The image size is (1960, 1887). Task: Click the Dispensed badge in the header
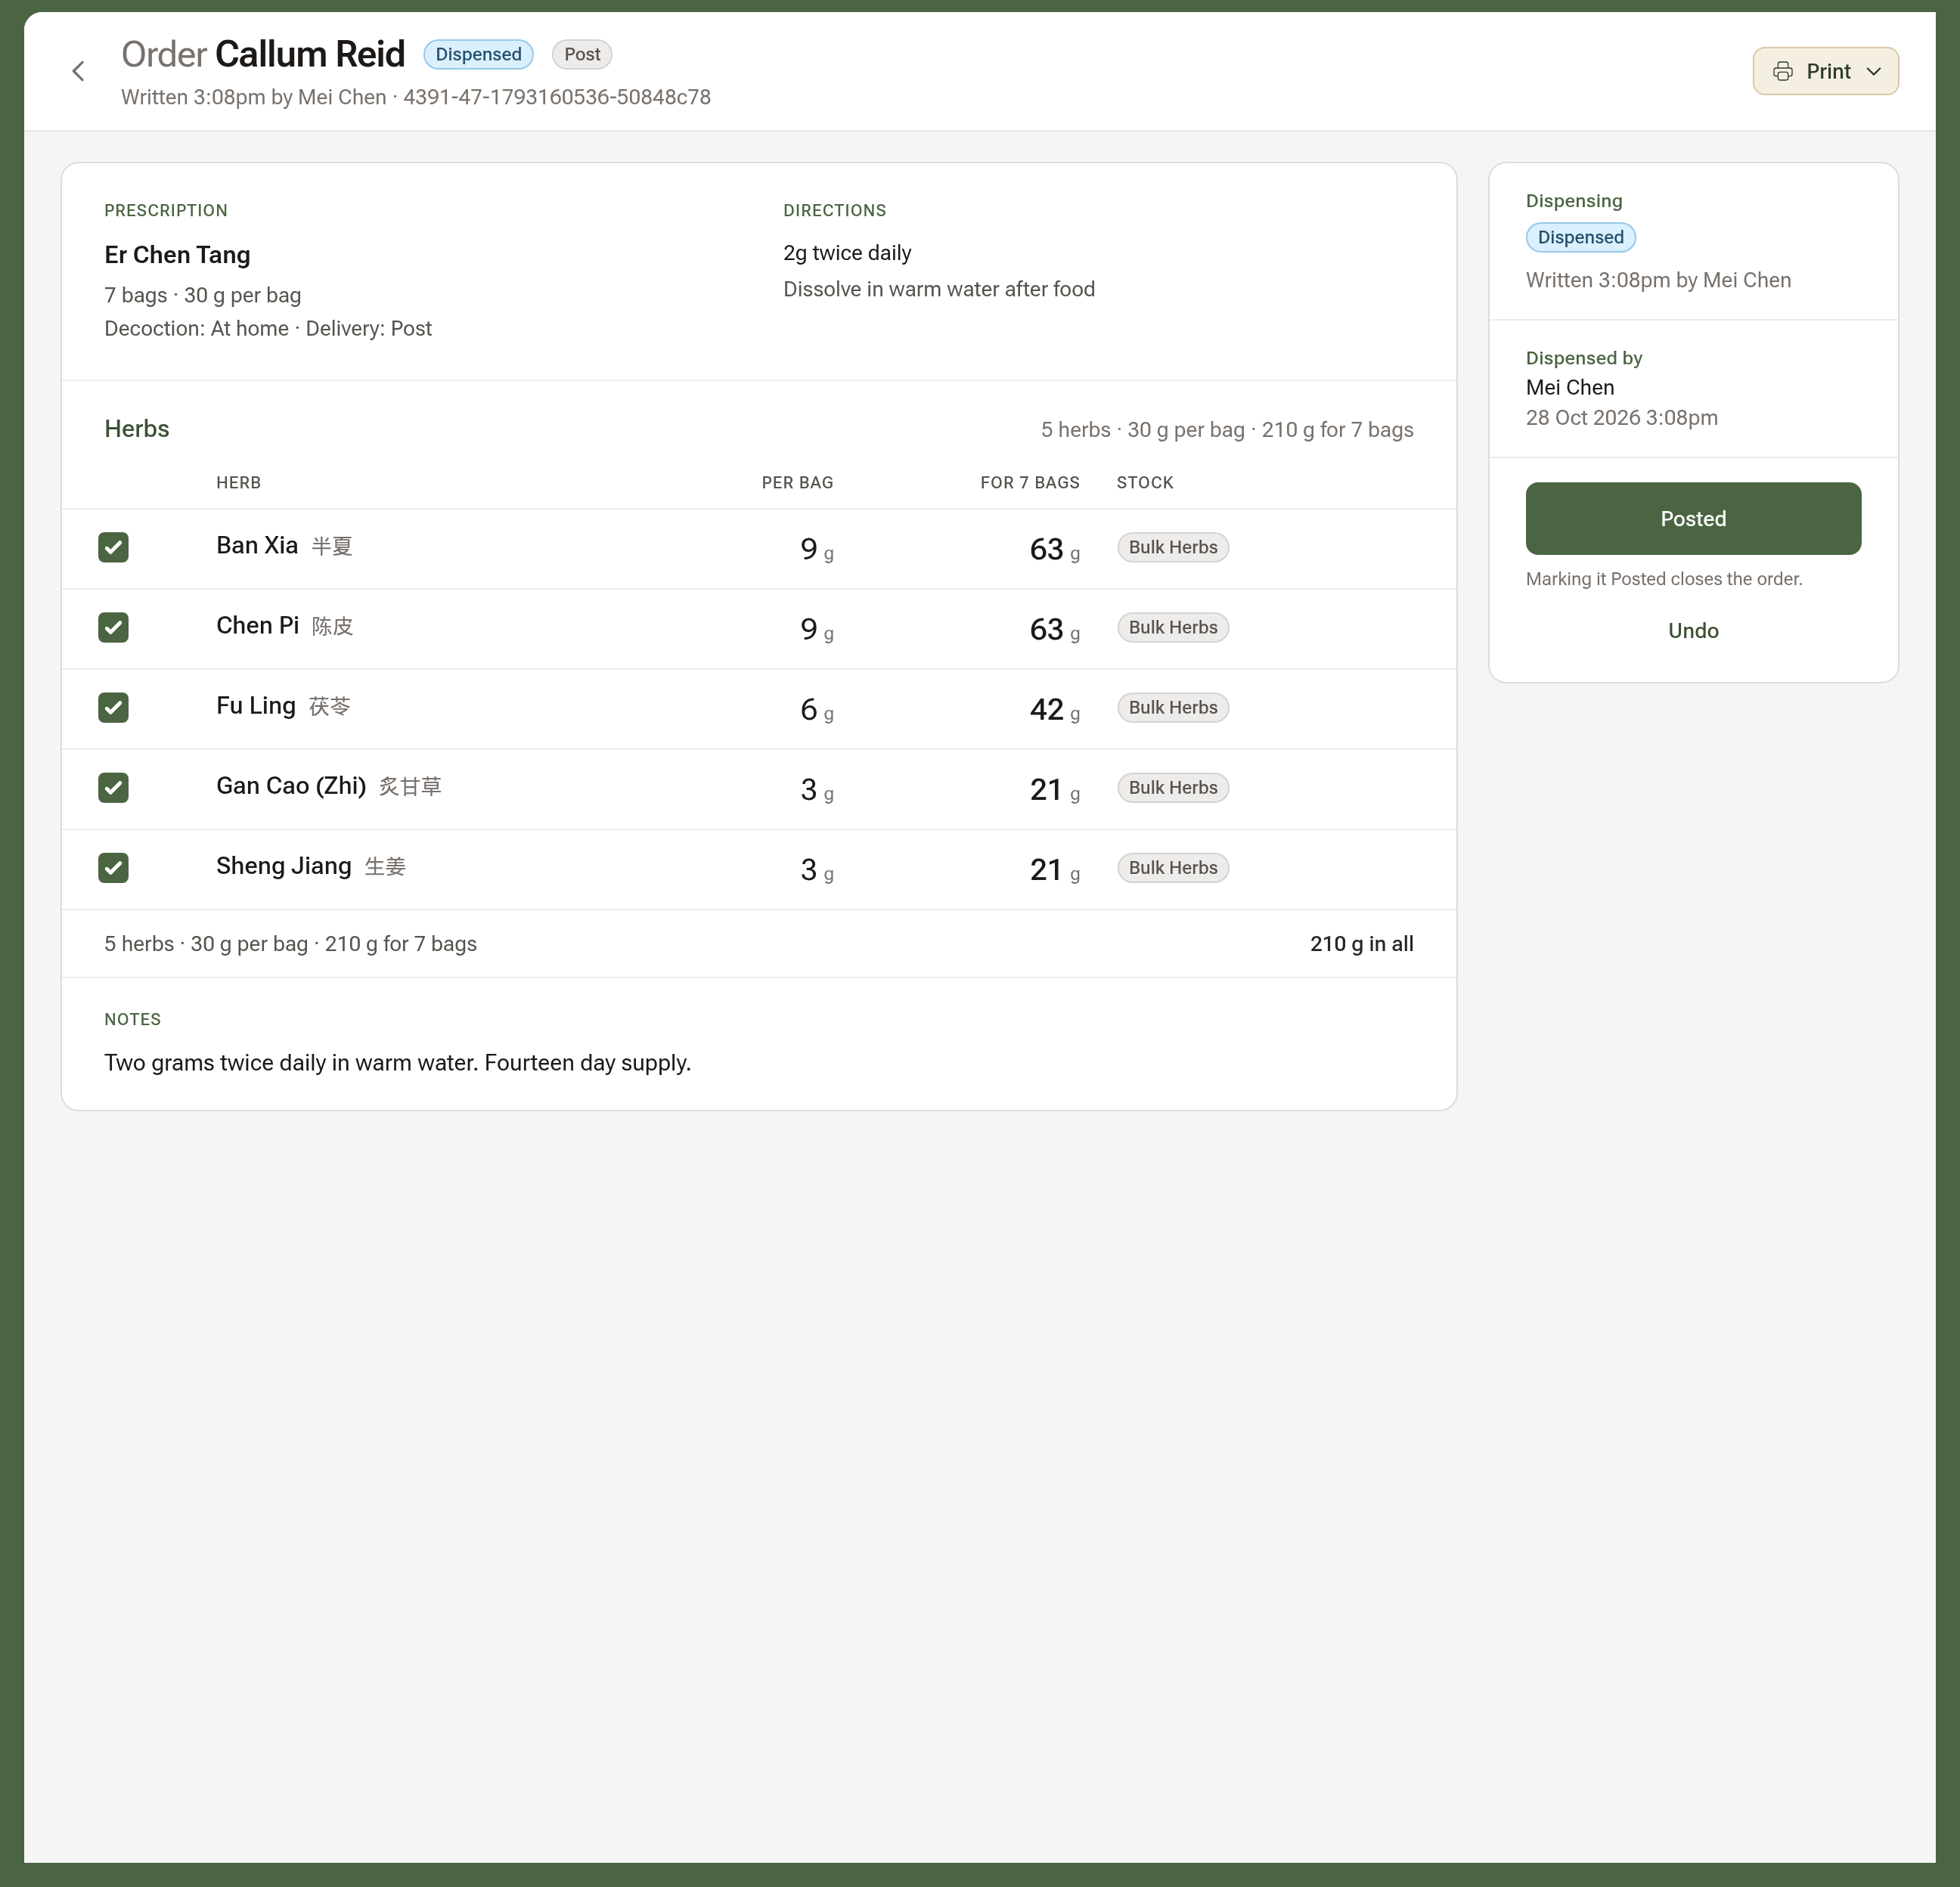(x=478, y=54)
